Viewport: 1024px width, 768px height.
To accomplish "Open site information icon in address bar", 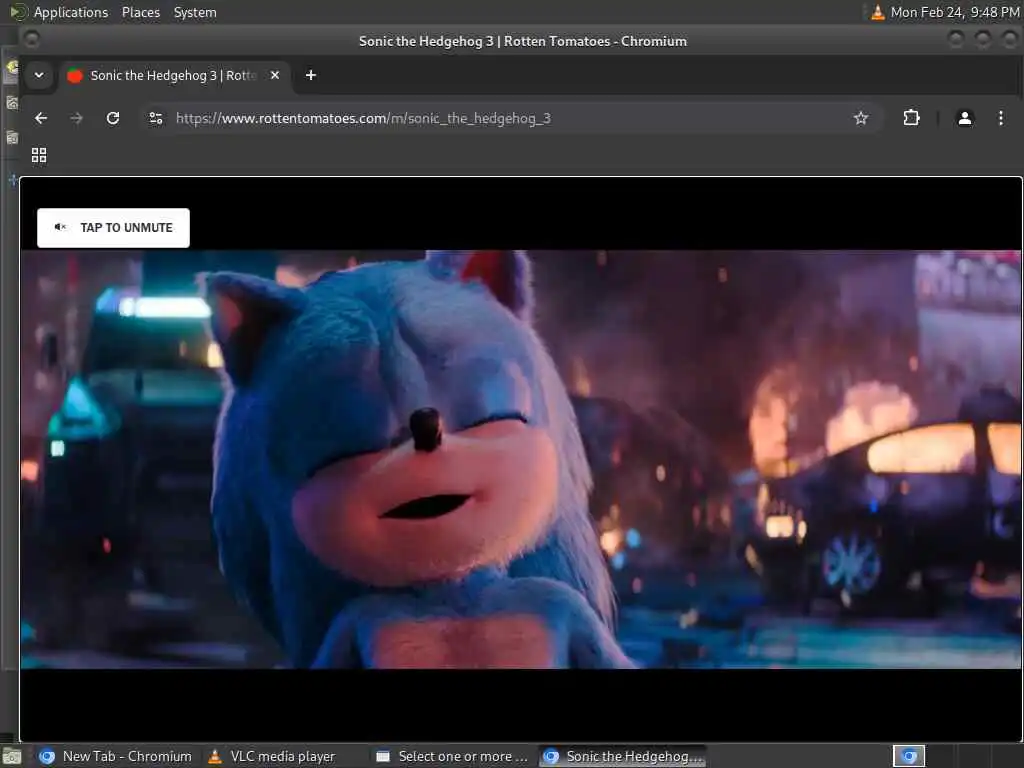I will pyautogui.click(x=156, y=118).
